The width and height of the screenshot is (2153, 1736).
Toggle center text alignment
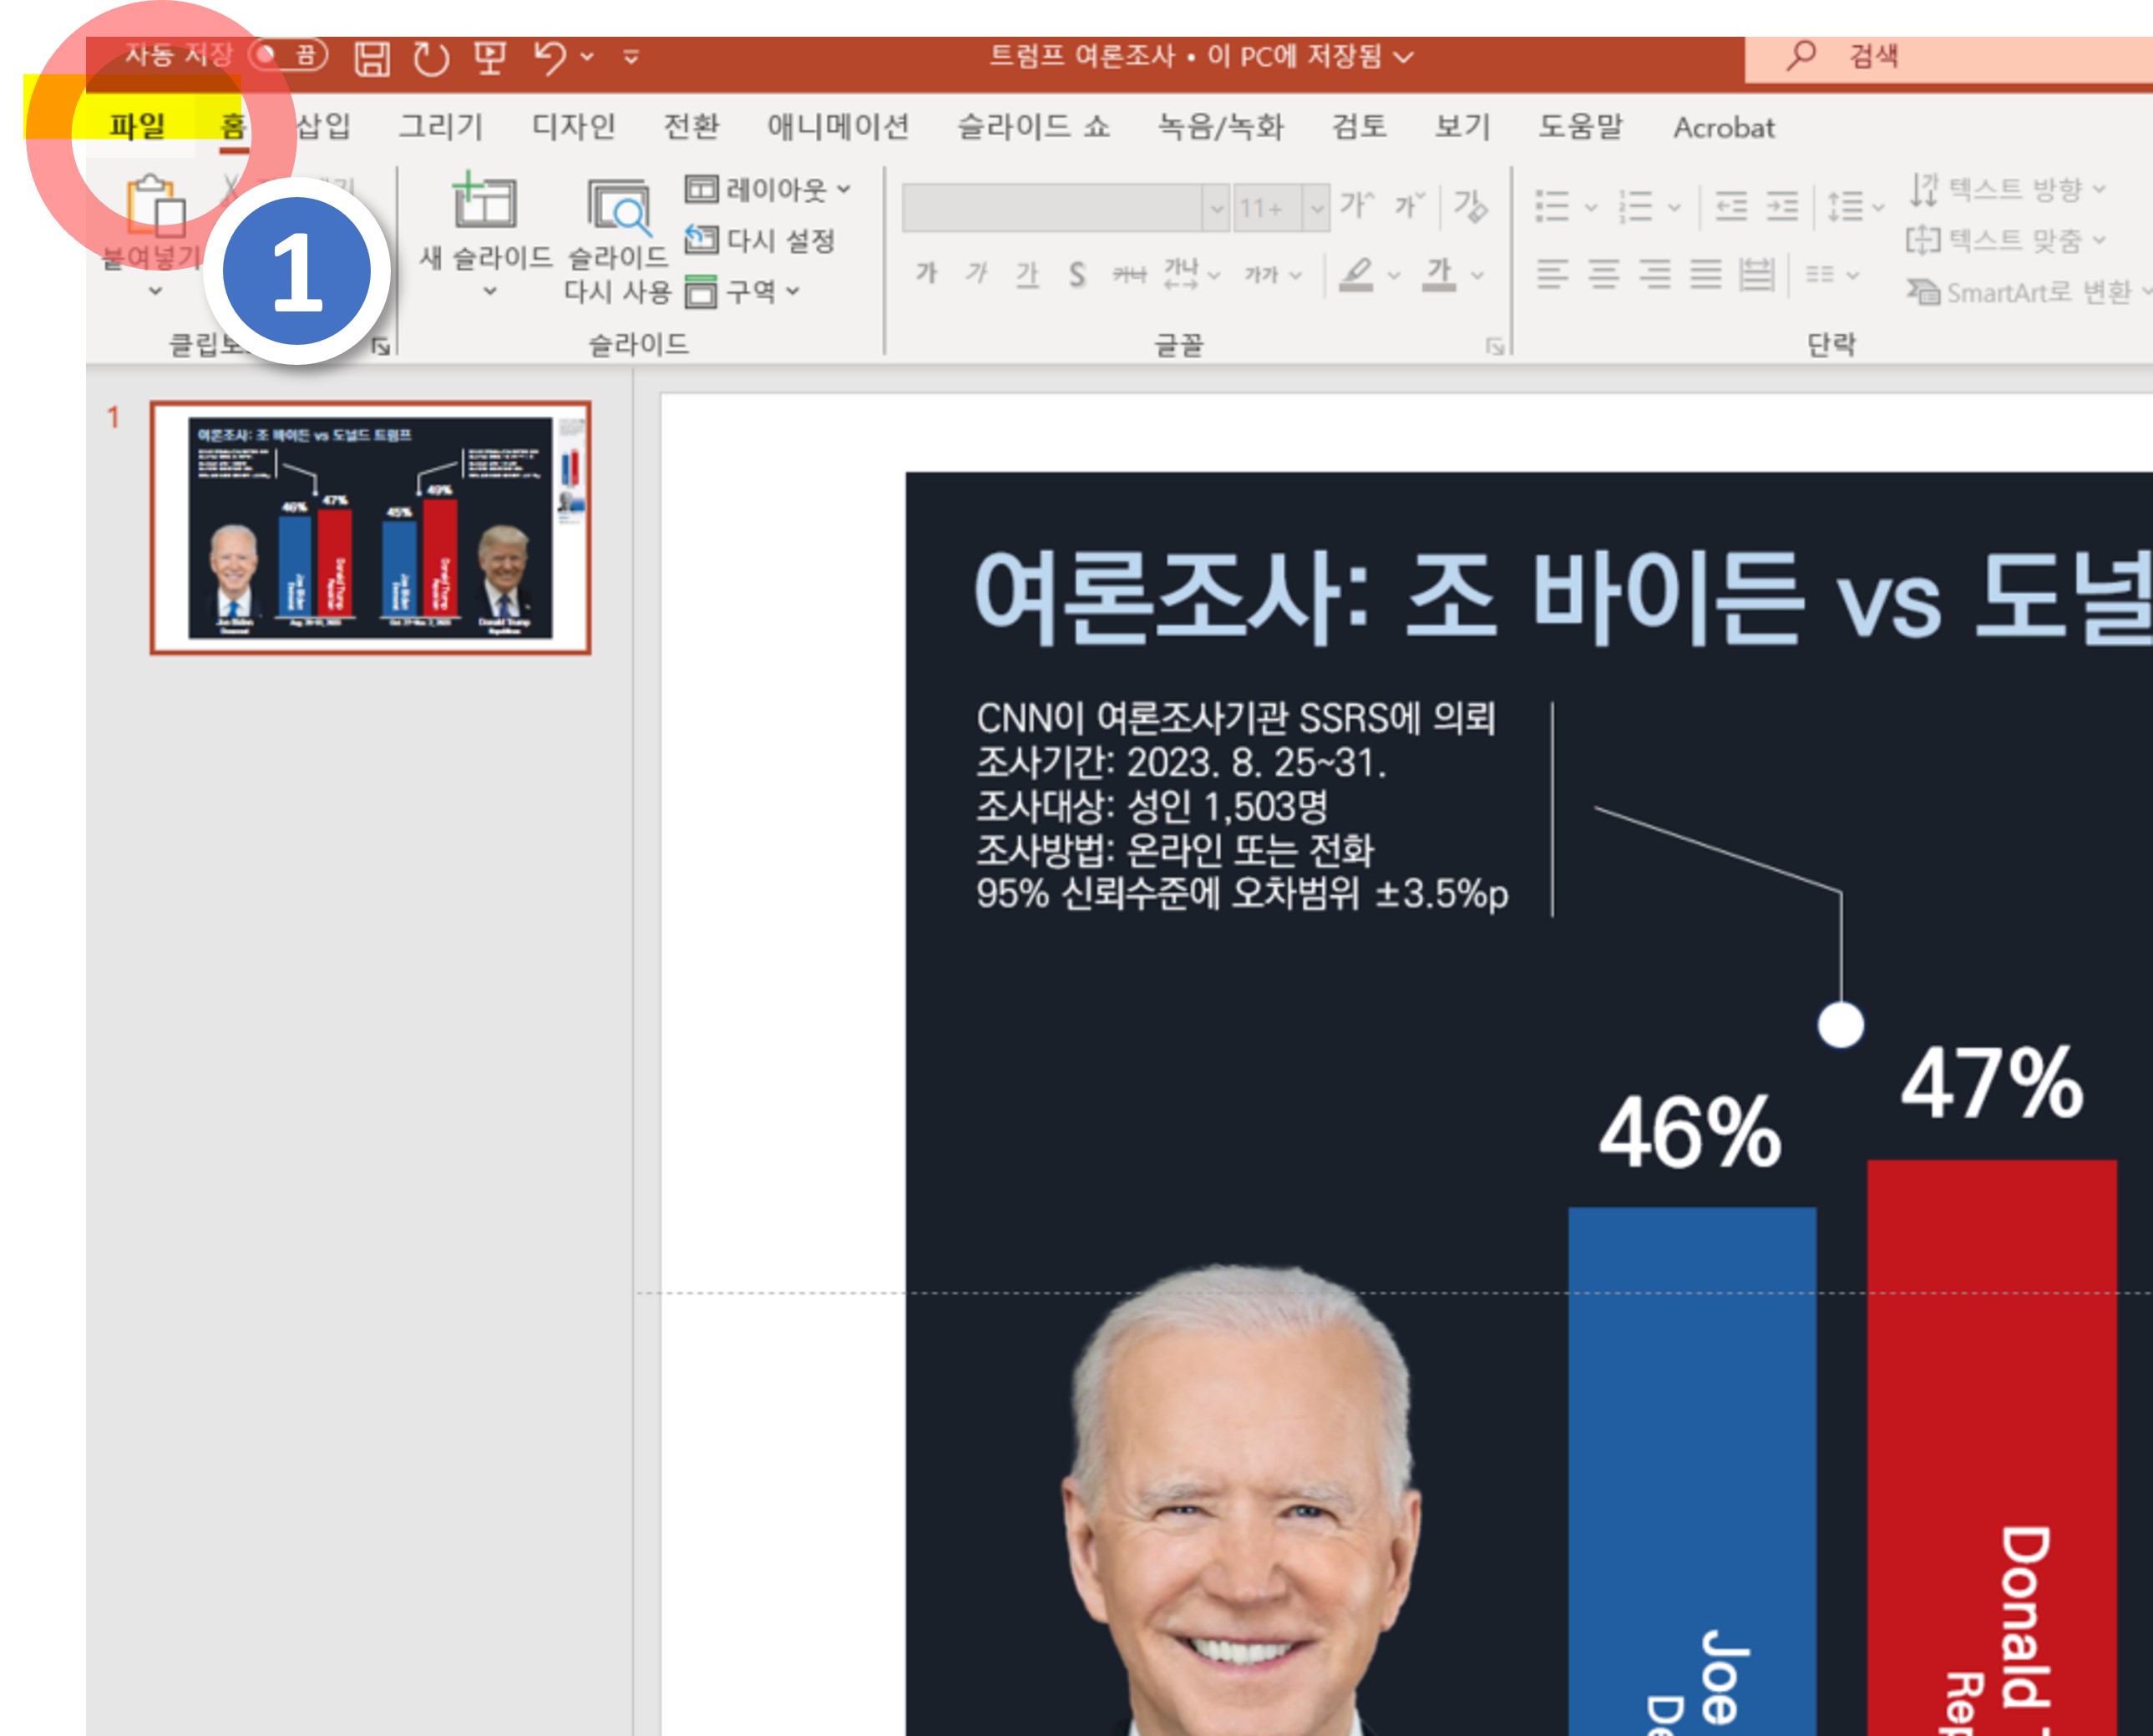click(x=1604, y=274)
